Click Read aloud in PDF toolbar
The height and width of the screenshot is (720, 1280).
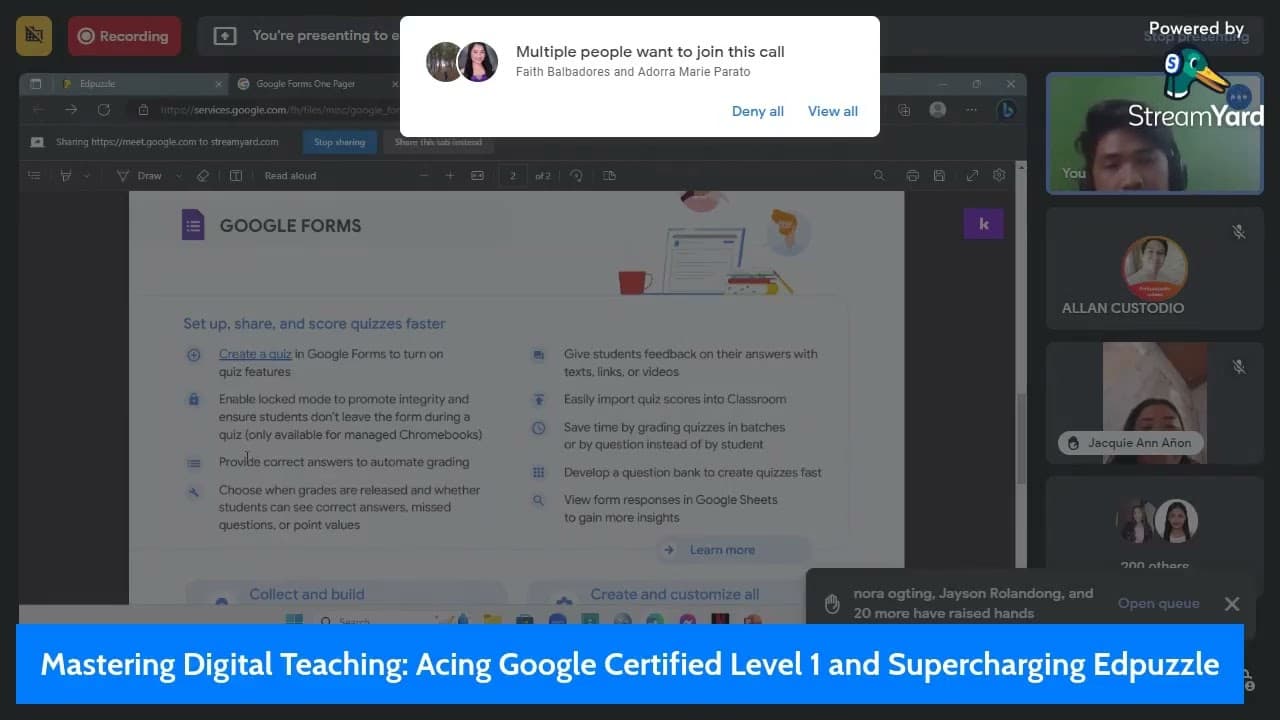tap(290, 176)
